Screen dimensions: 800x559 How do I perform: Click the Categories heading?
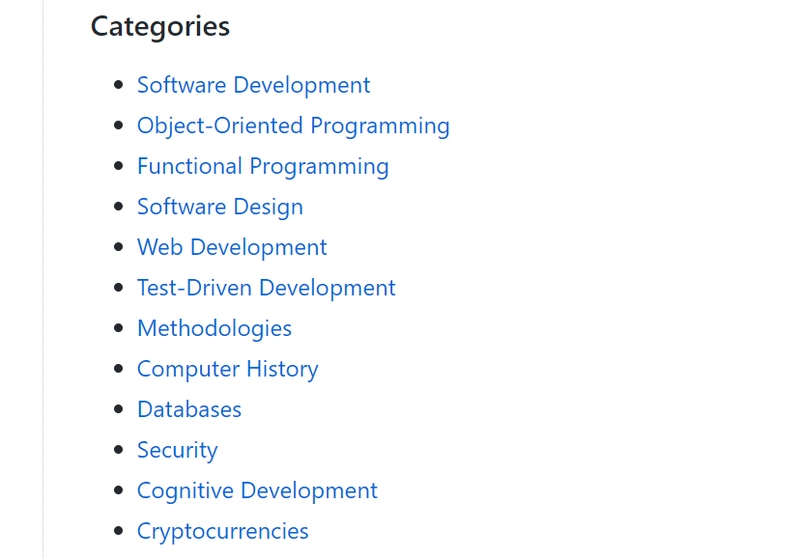tap(160, 27)
